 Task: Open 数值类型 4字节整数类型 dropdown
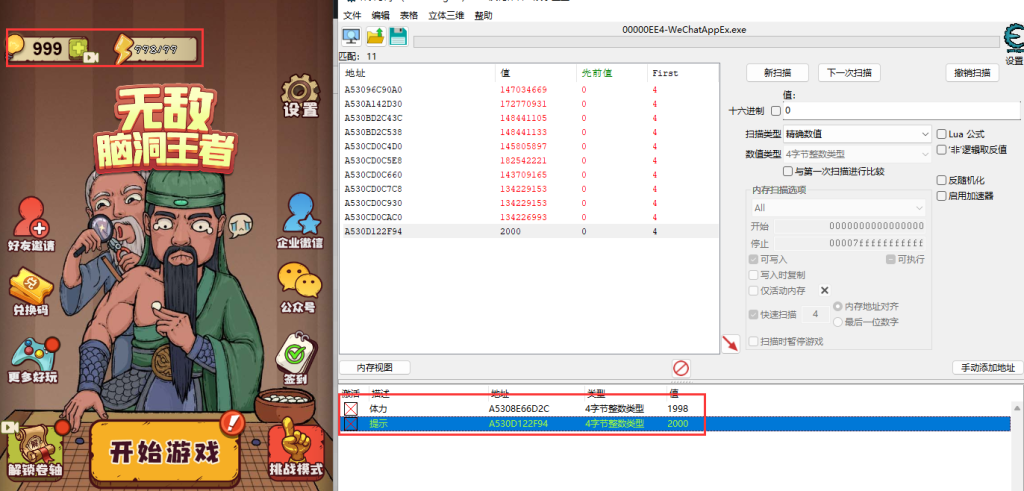click(857, 154)
